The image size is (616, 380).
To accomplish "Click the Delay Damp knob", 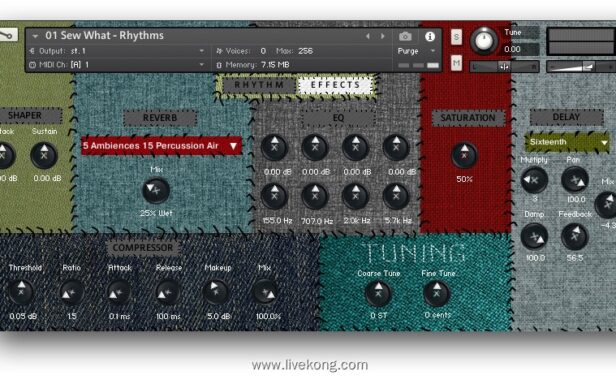I will click(534, 237).
